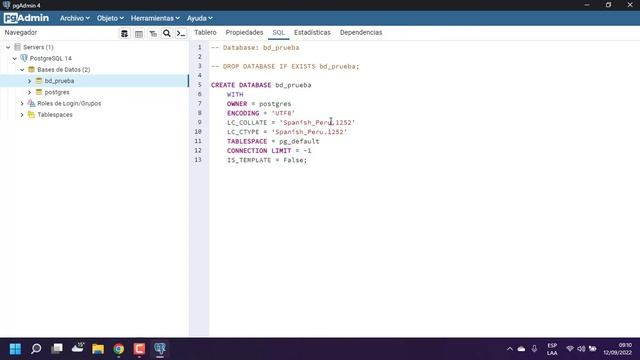
Task: Open the Objeto menu
Action: (110, 18)
